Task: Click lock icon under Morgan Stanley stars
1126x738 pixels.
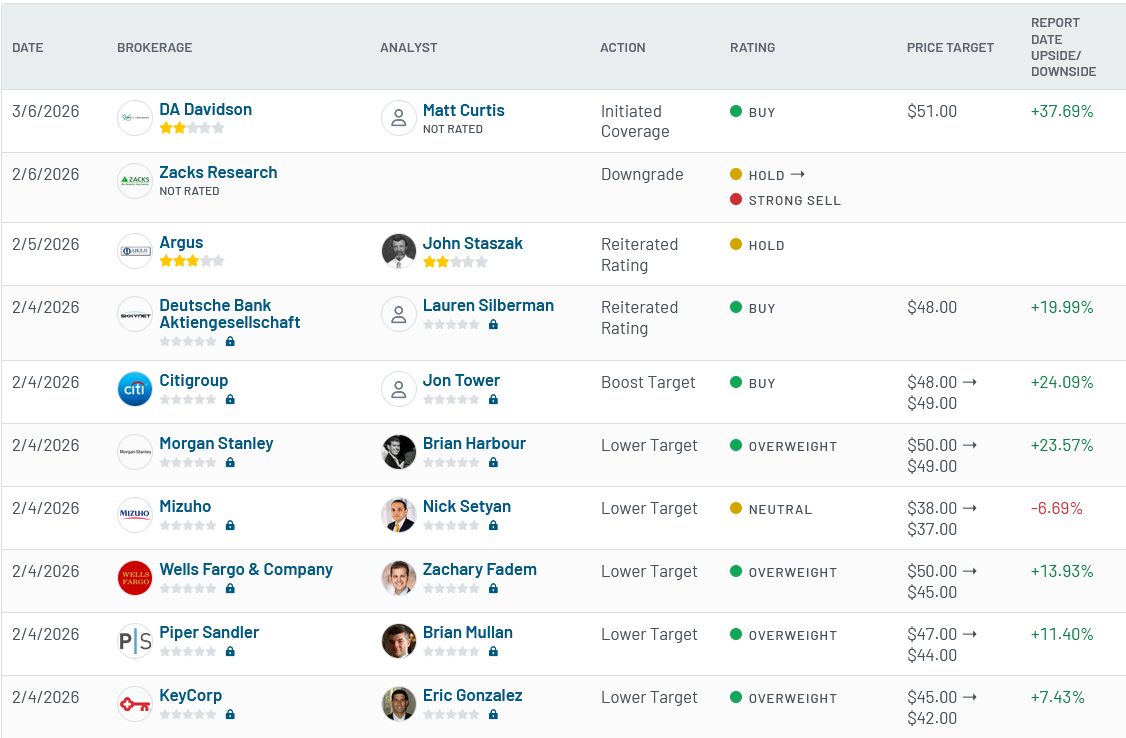Action: 231,462
